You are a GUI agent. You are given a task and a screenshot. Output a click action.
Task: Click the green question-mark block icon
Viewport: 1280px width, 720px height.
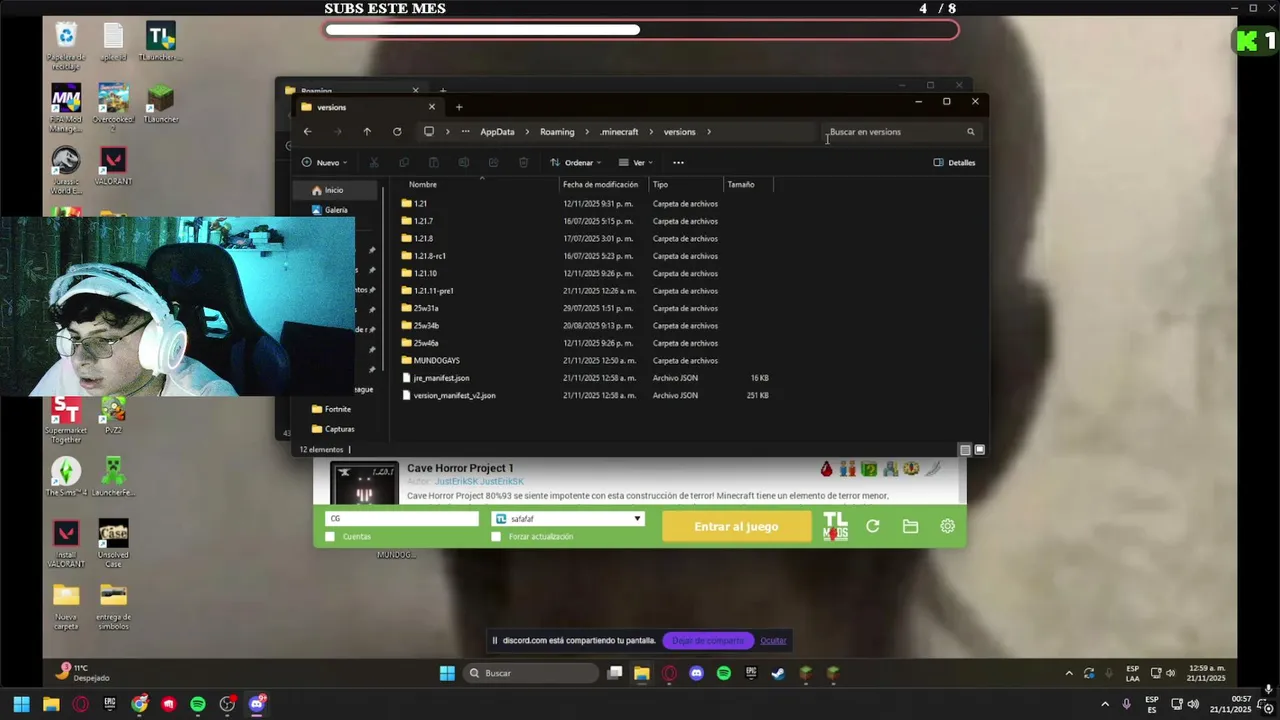869,468
